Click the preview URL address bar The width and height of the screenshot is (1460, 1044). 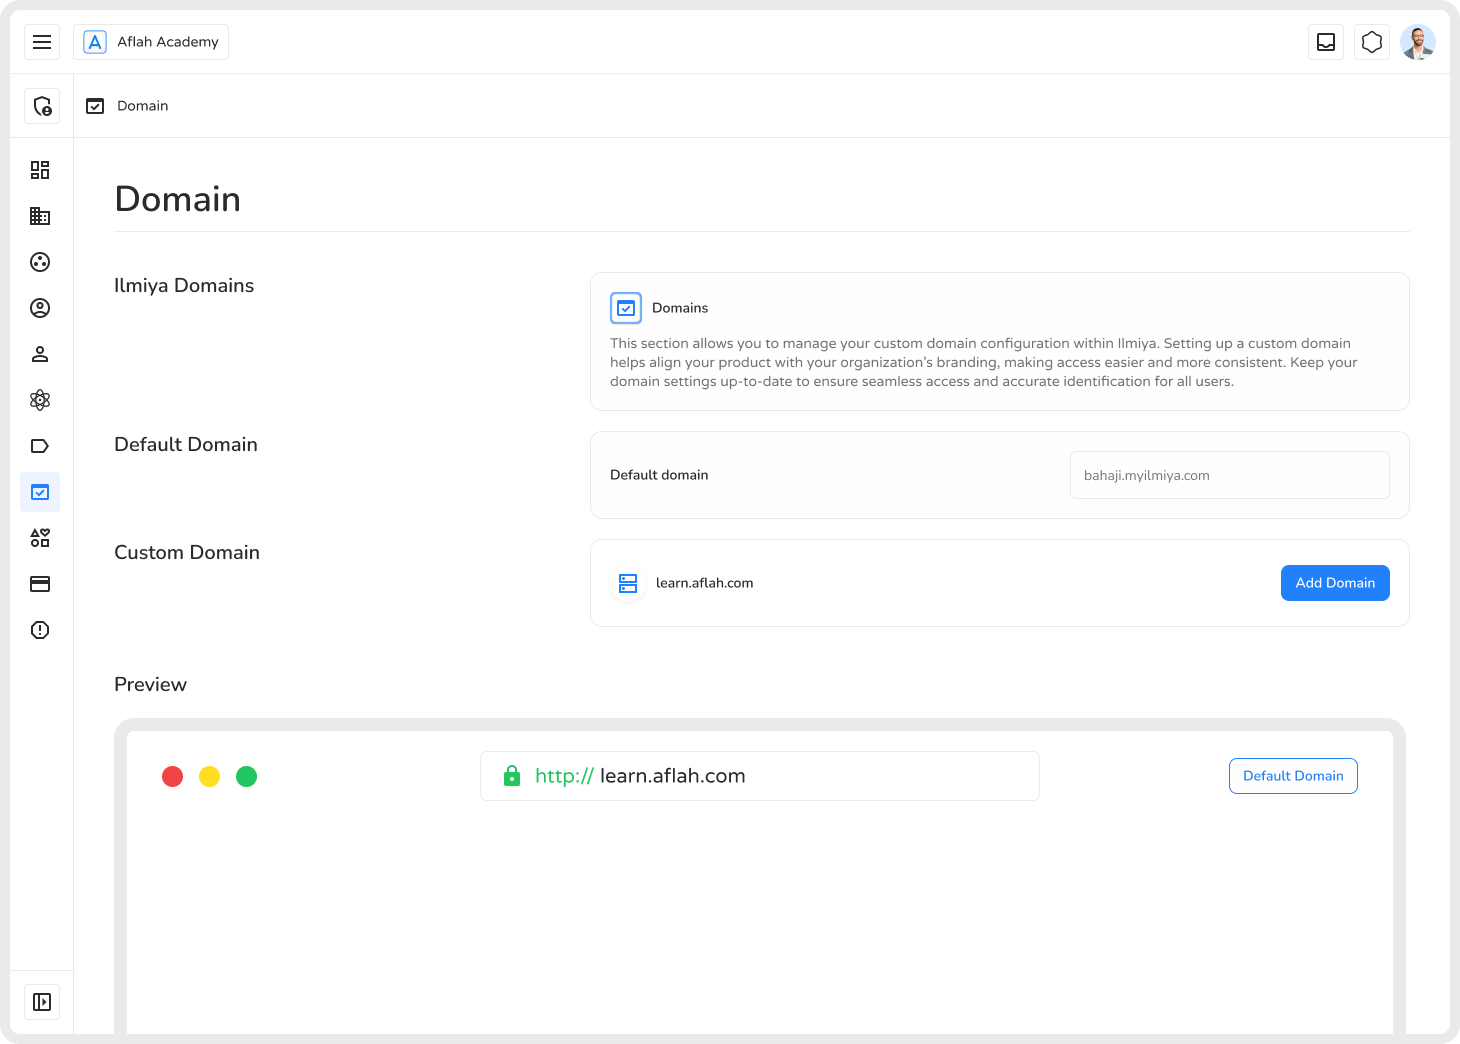760,776
